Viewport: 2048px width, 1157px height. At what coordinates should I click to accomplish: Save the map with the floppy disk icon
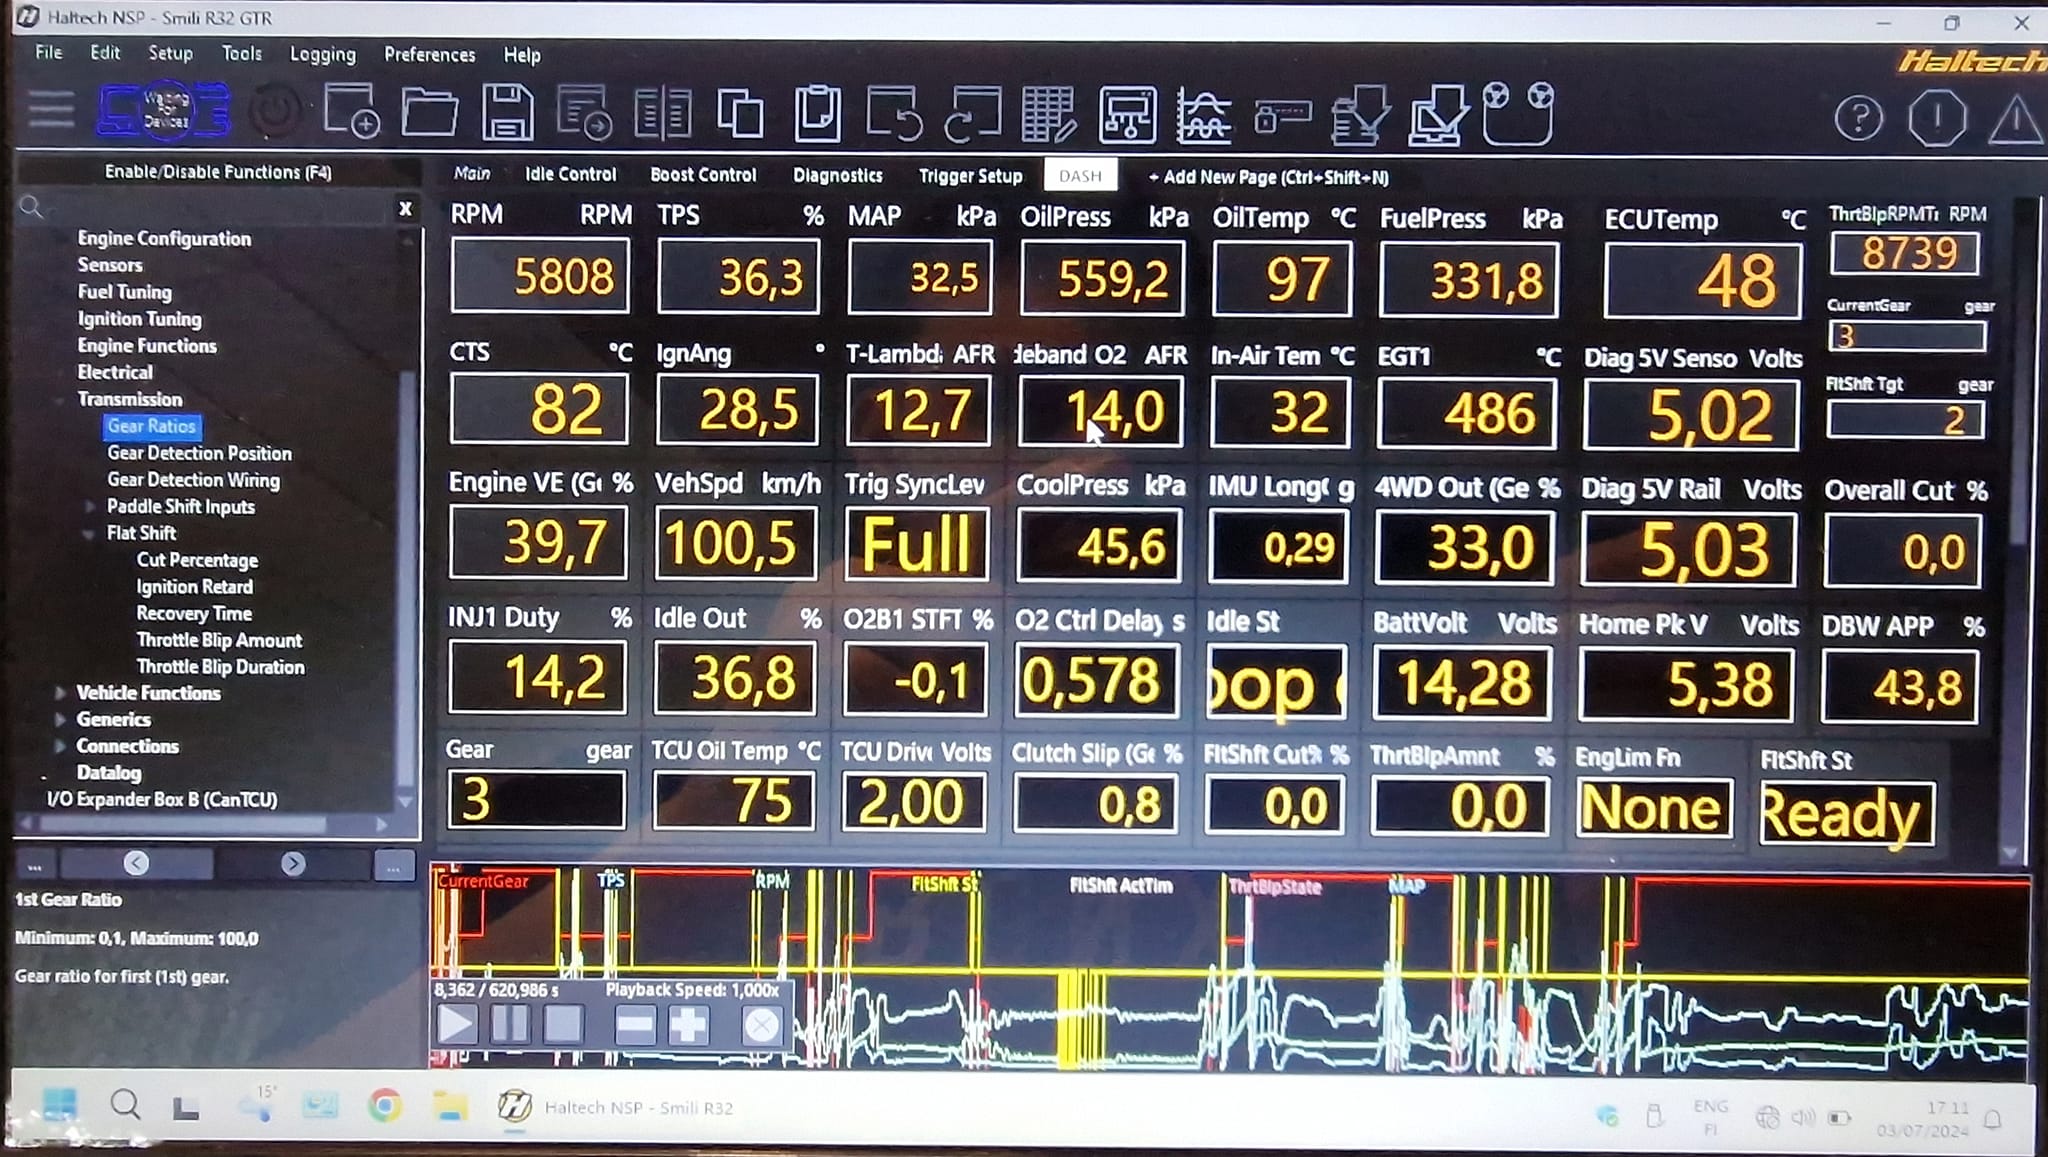tap(507, 111)
